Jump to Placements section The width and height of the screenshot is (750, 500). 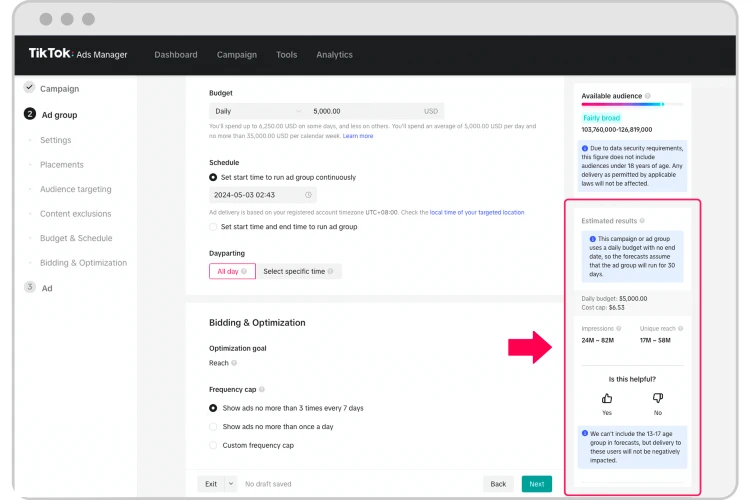point(62,165)
